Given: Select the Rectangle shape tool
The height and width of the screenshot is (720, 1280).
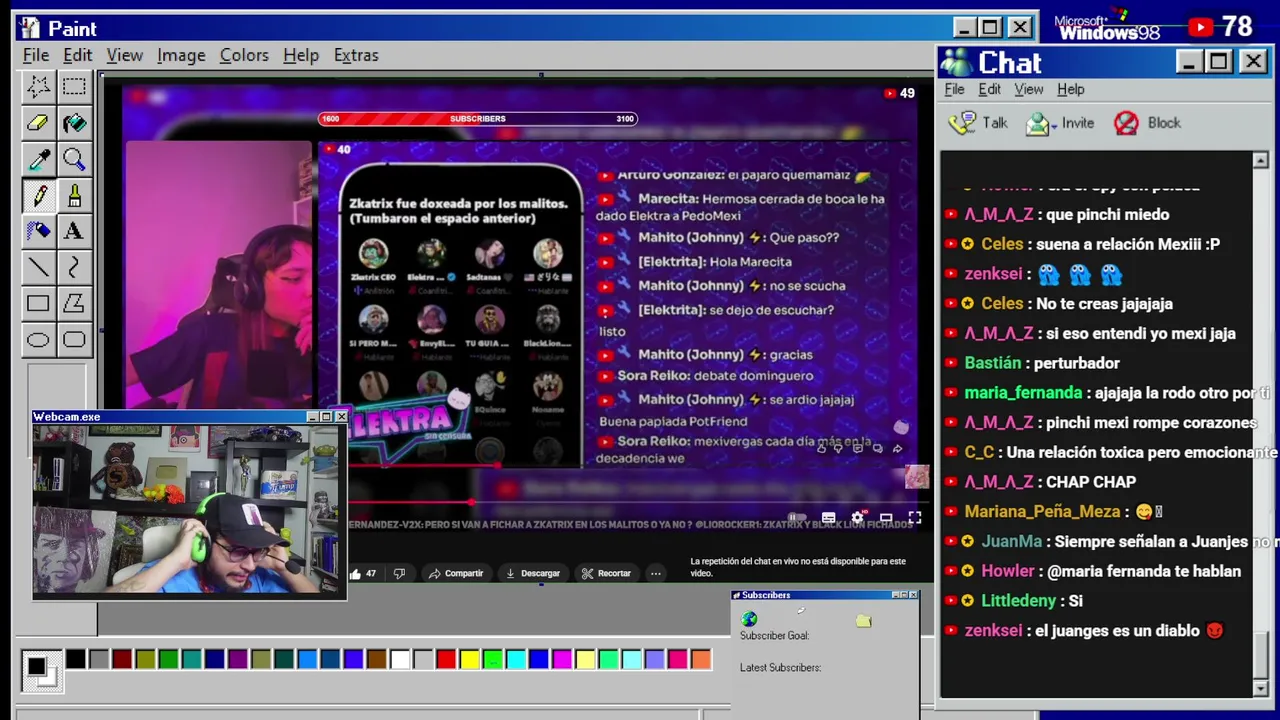Looking at the screenshot, I should (x=38, y=303).
